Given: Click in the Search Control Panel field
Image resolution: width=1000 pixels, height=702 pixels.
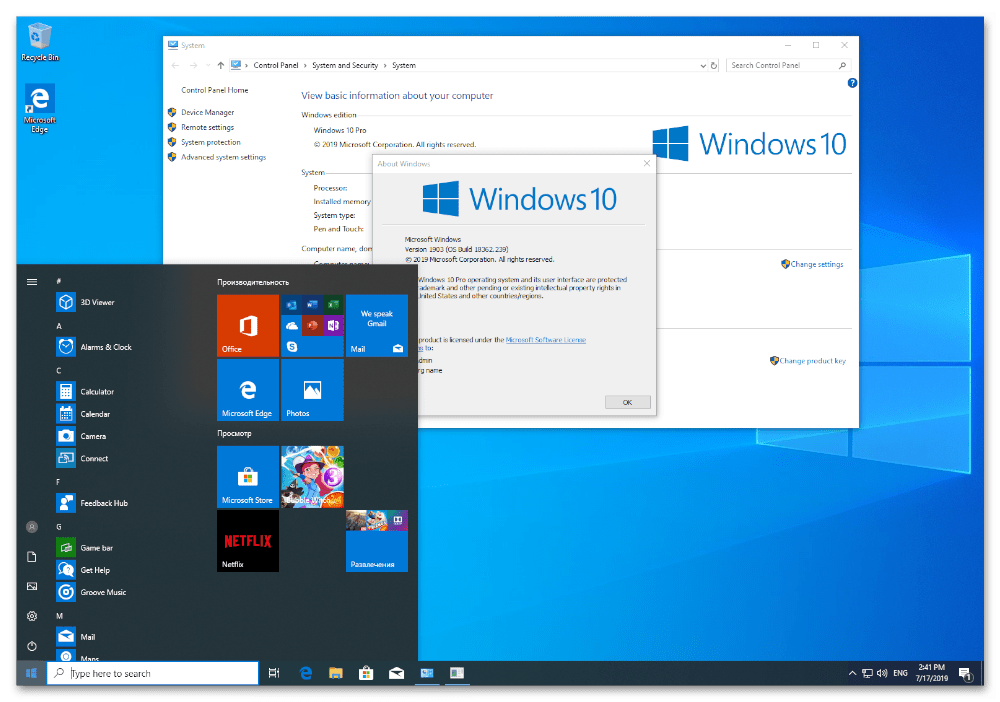Looking at the screenshot, I should tap(785, 66).
